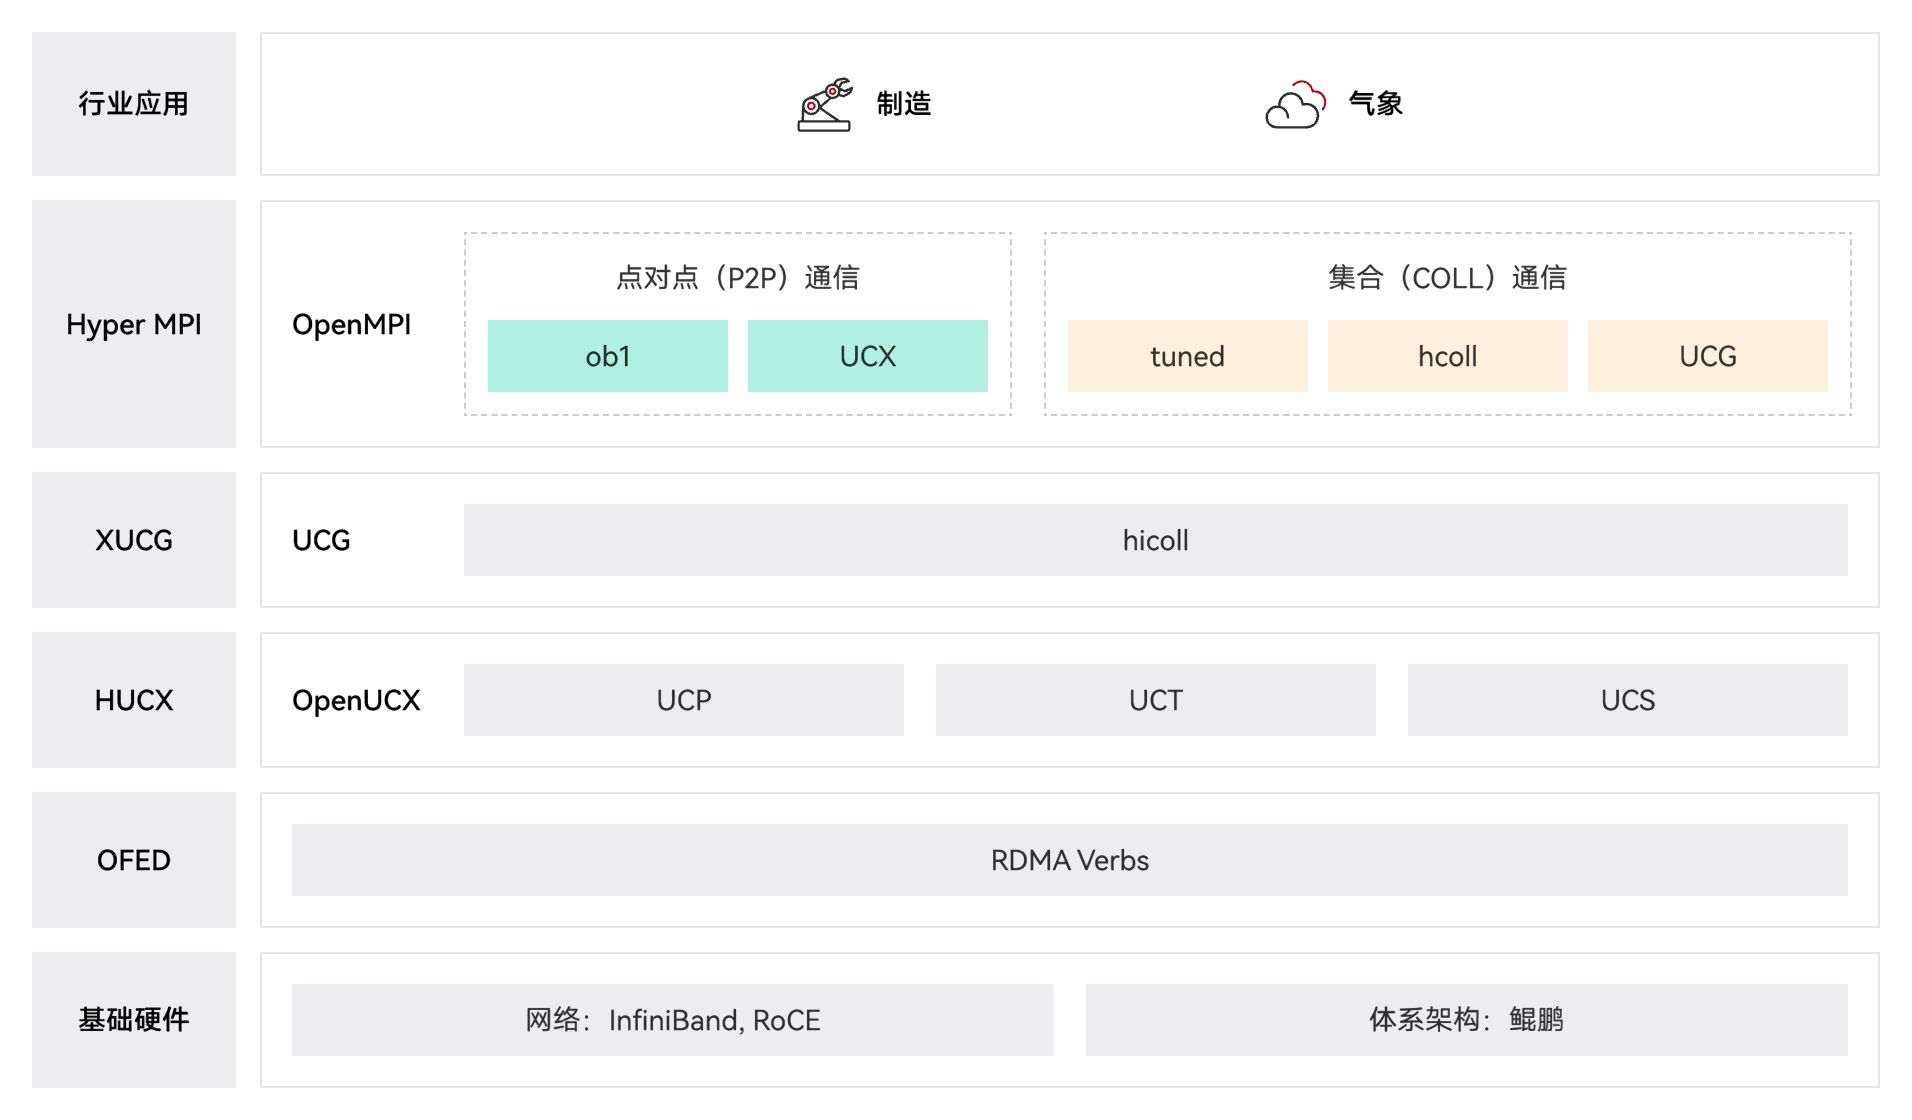Image resolution: width=1912 pixels, height=1120 pixels.
Task: Click the 体系架构: 鲲鹏 block
Action: pyautogui.click(x=1467, y=1020)
